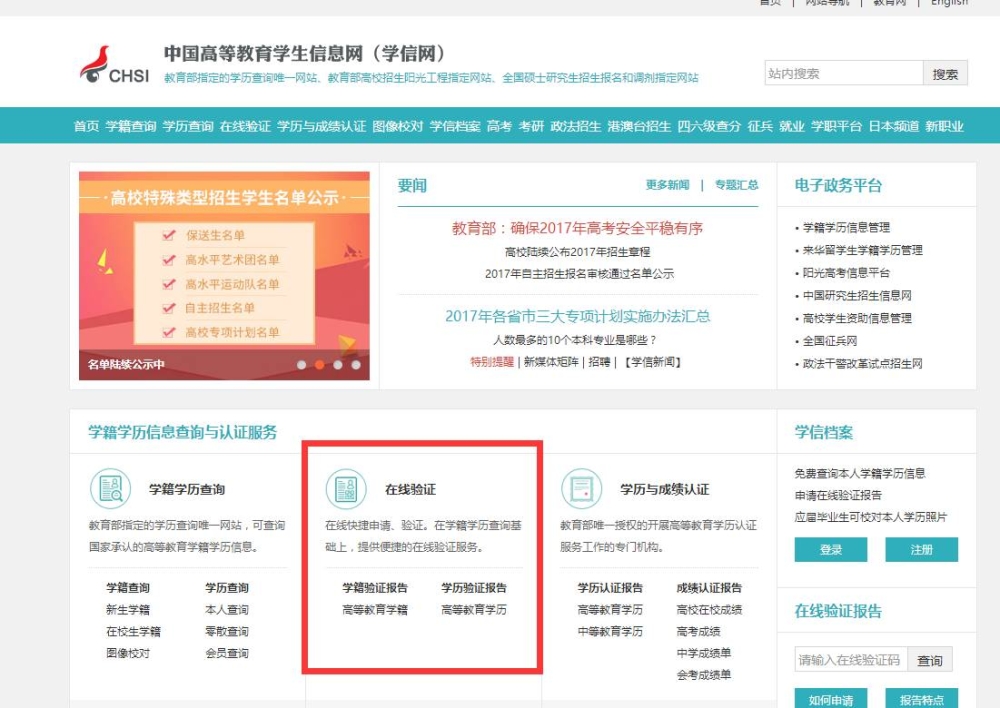Click the 如何申请 button
Screen dimensions: 1000x708
(831, 698)
